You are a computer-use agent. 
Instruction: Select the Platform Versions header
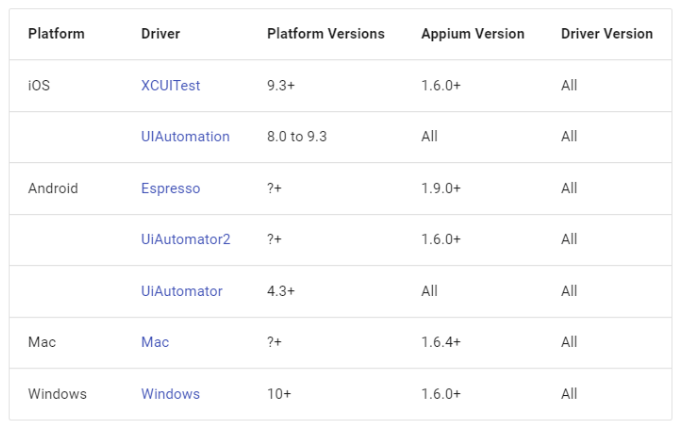pos(325,34)
